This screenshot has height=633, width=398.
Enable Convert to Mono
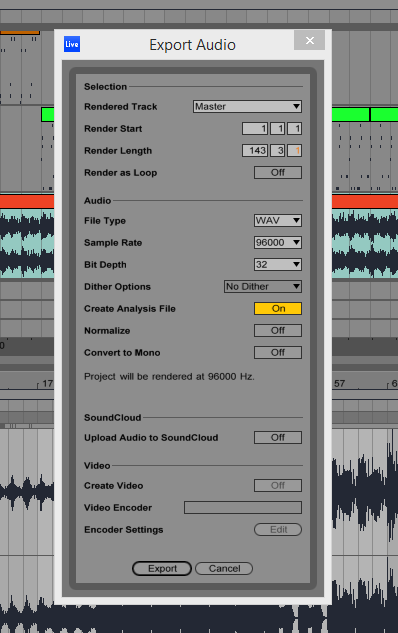[278, 352]
